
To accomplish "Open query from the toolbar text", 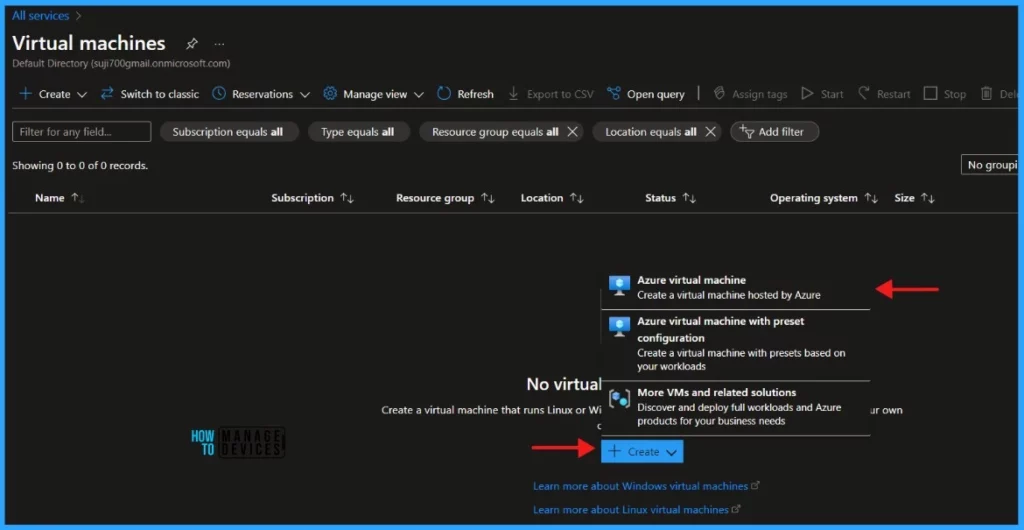I will coord(656,94).
